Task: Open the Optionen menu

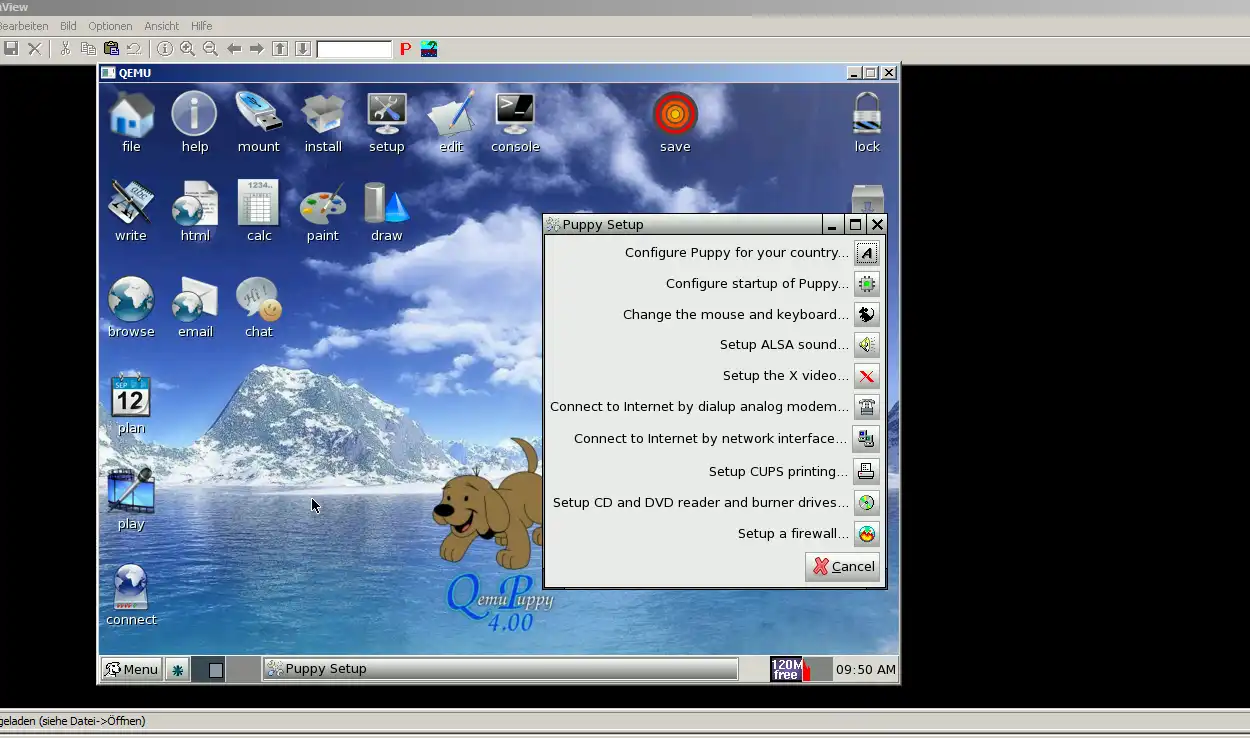Action: click(x=110, y=26)
